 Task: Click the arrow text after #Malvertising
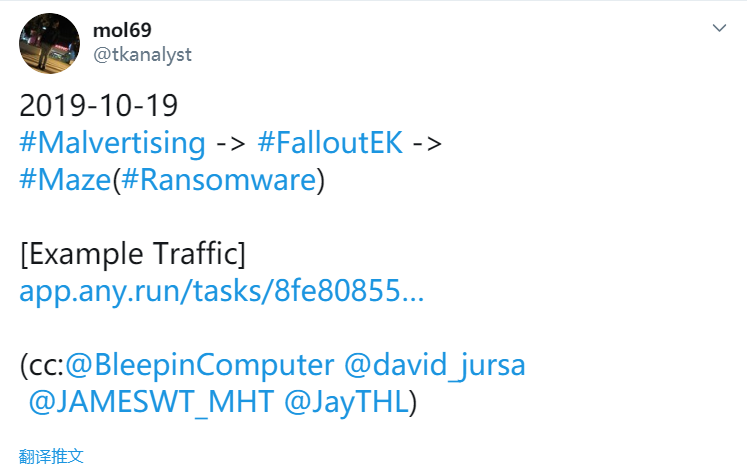[231, 143]
